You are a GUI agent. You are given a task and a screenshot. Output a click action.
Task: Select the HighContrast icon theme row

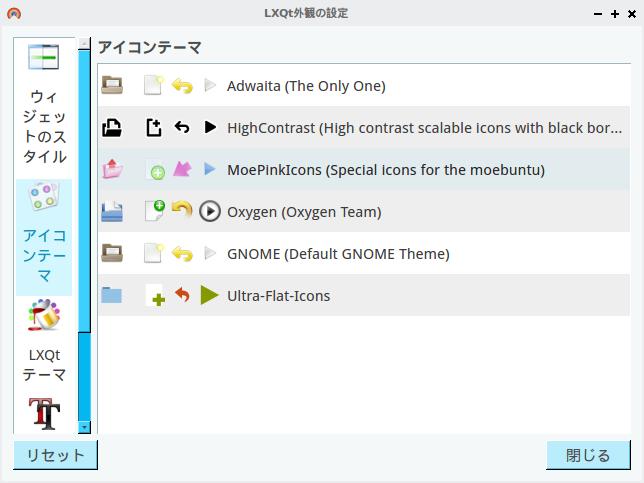(x=364, y=128)
